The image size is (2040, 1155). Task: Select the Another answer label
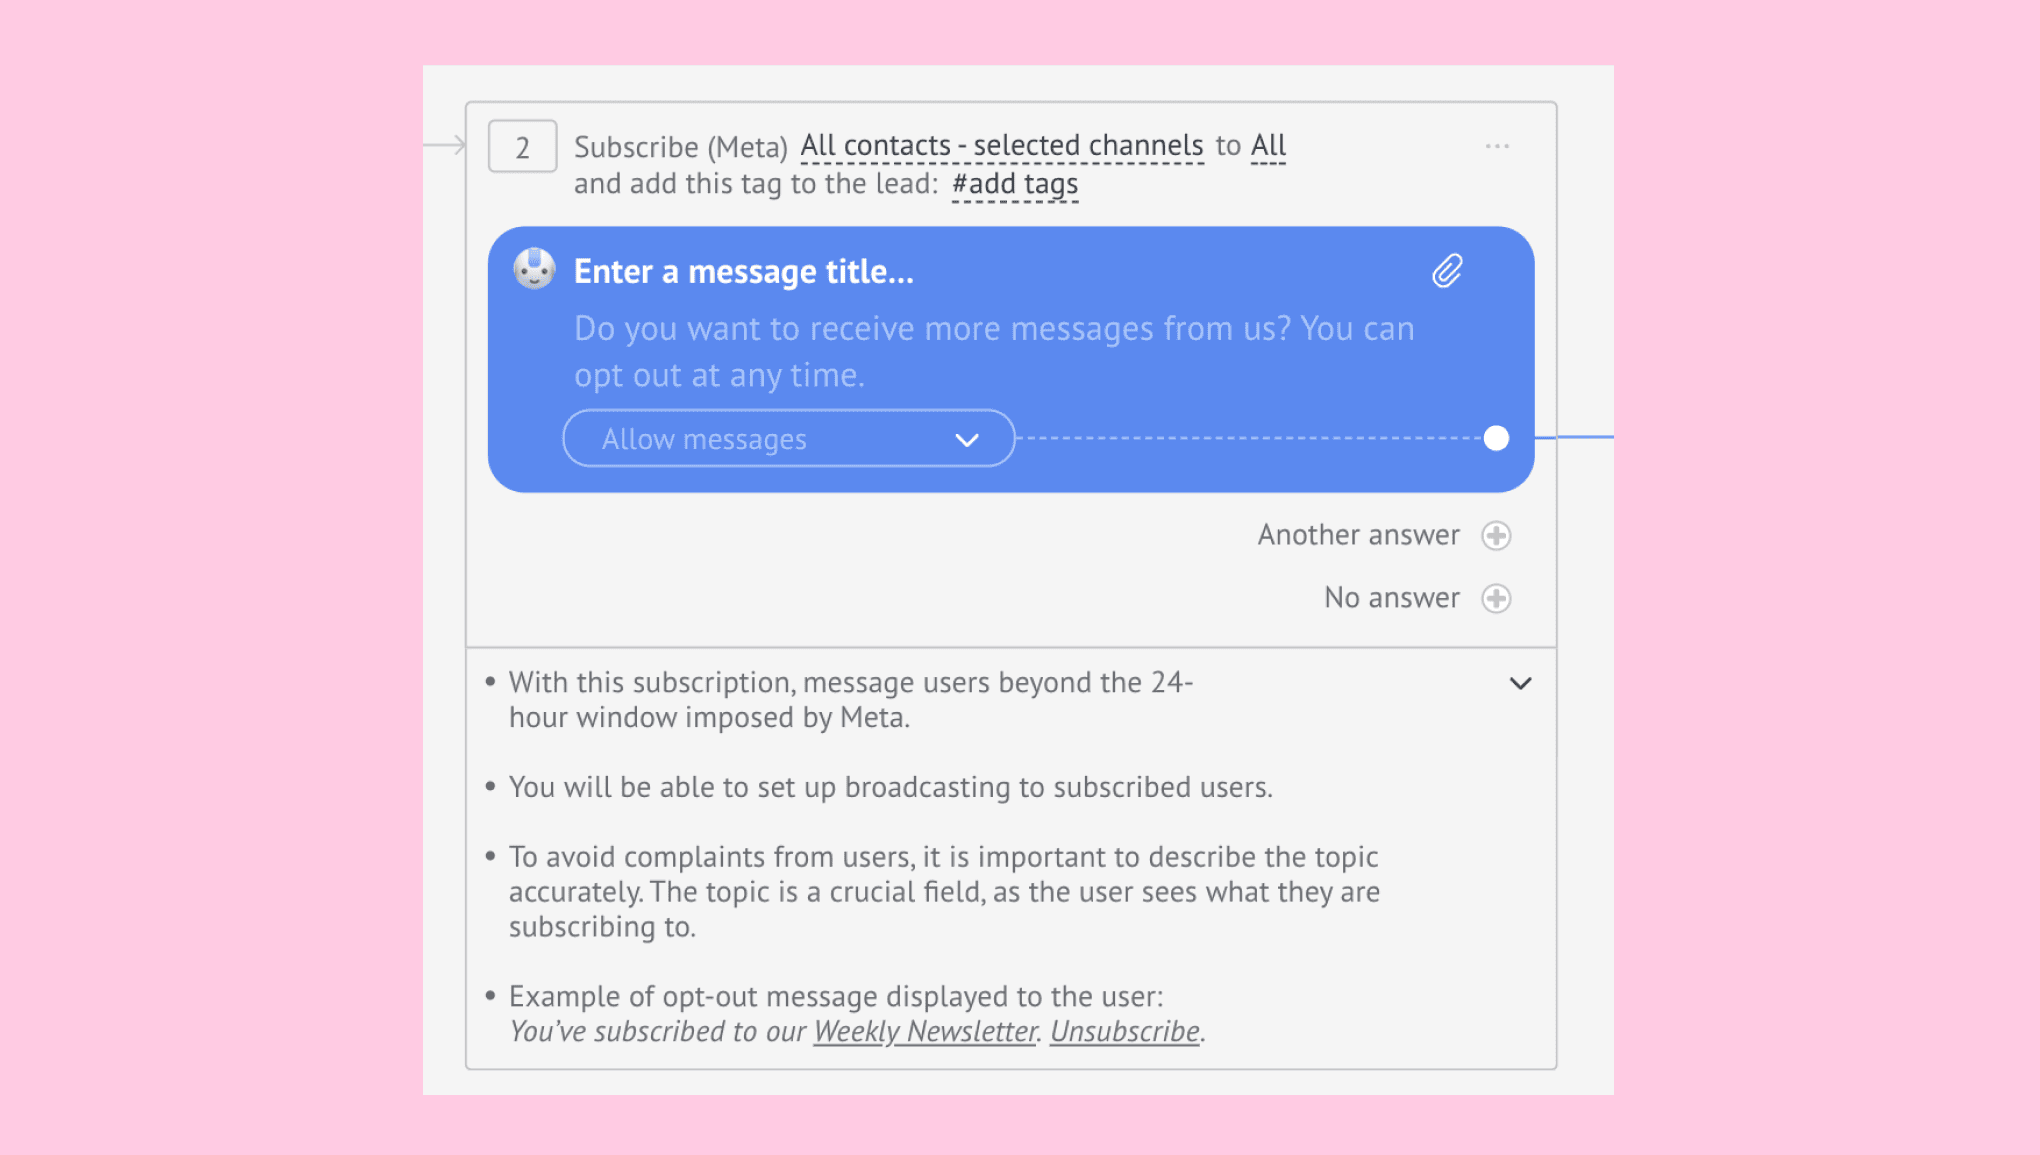1358,535
